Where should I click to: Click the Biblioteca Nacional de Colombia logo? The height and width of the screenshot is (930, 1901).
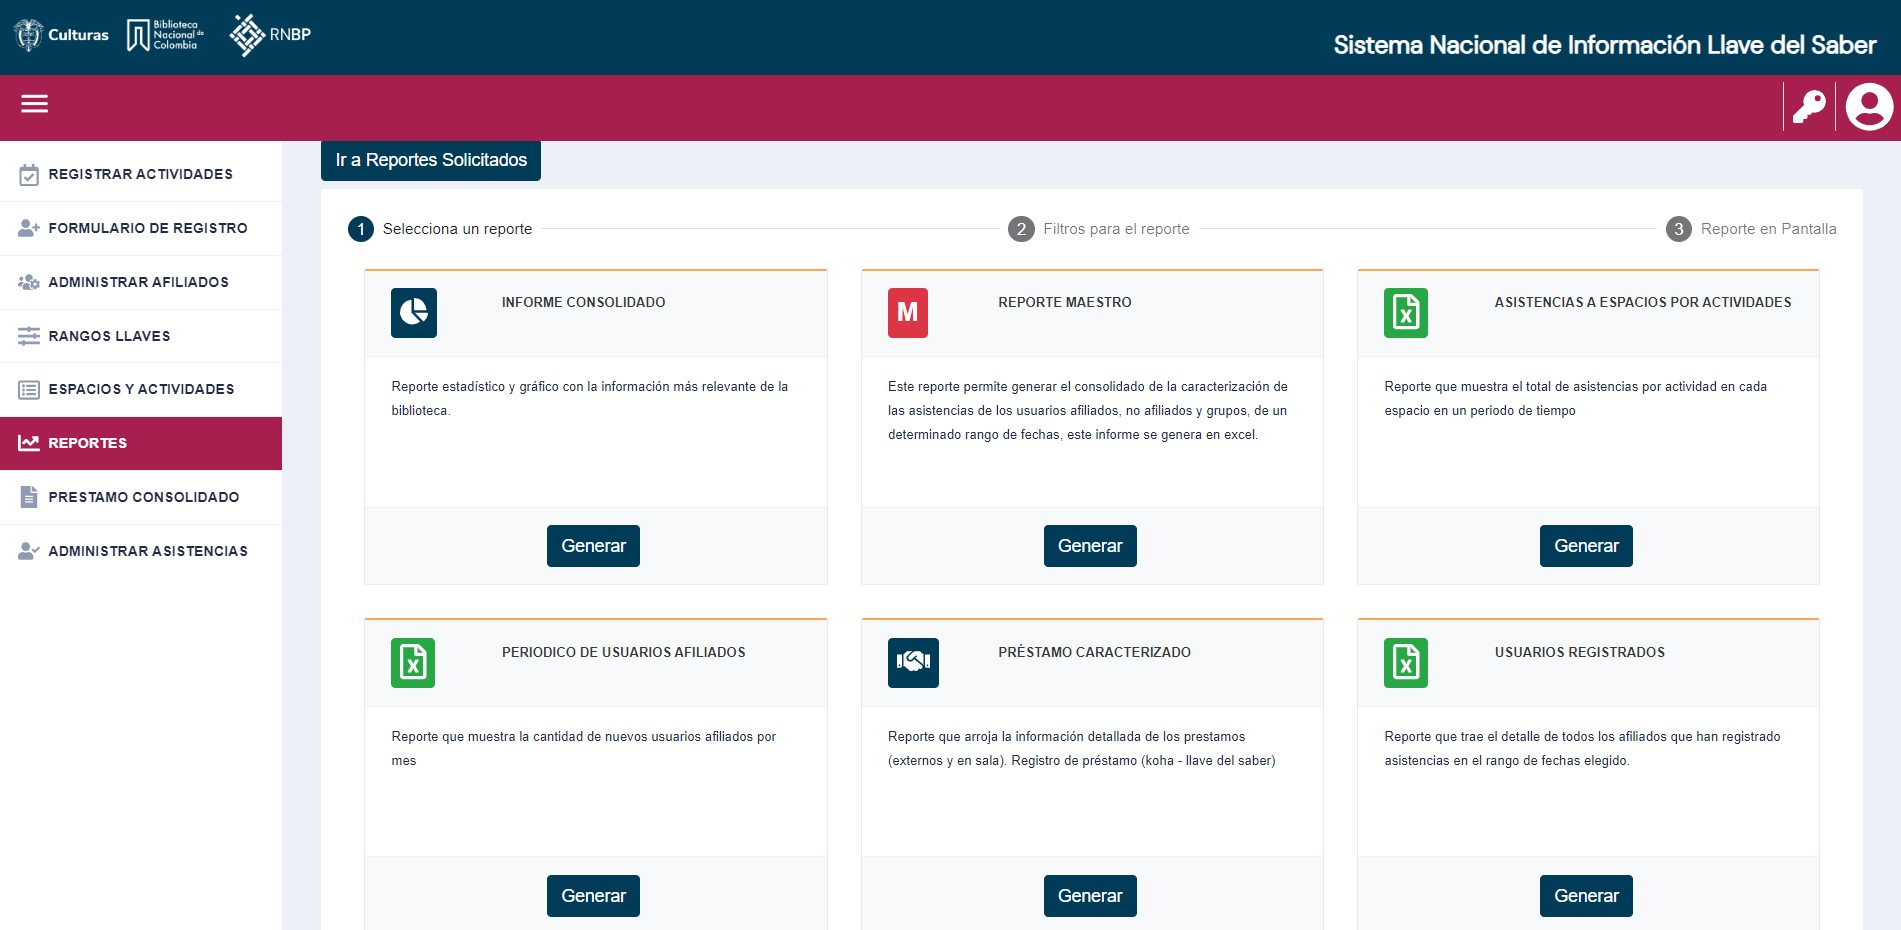click(x=165, y=35)
